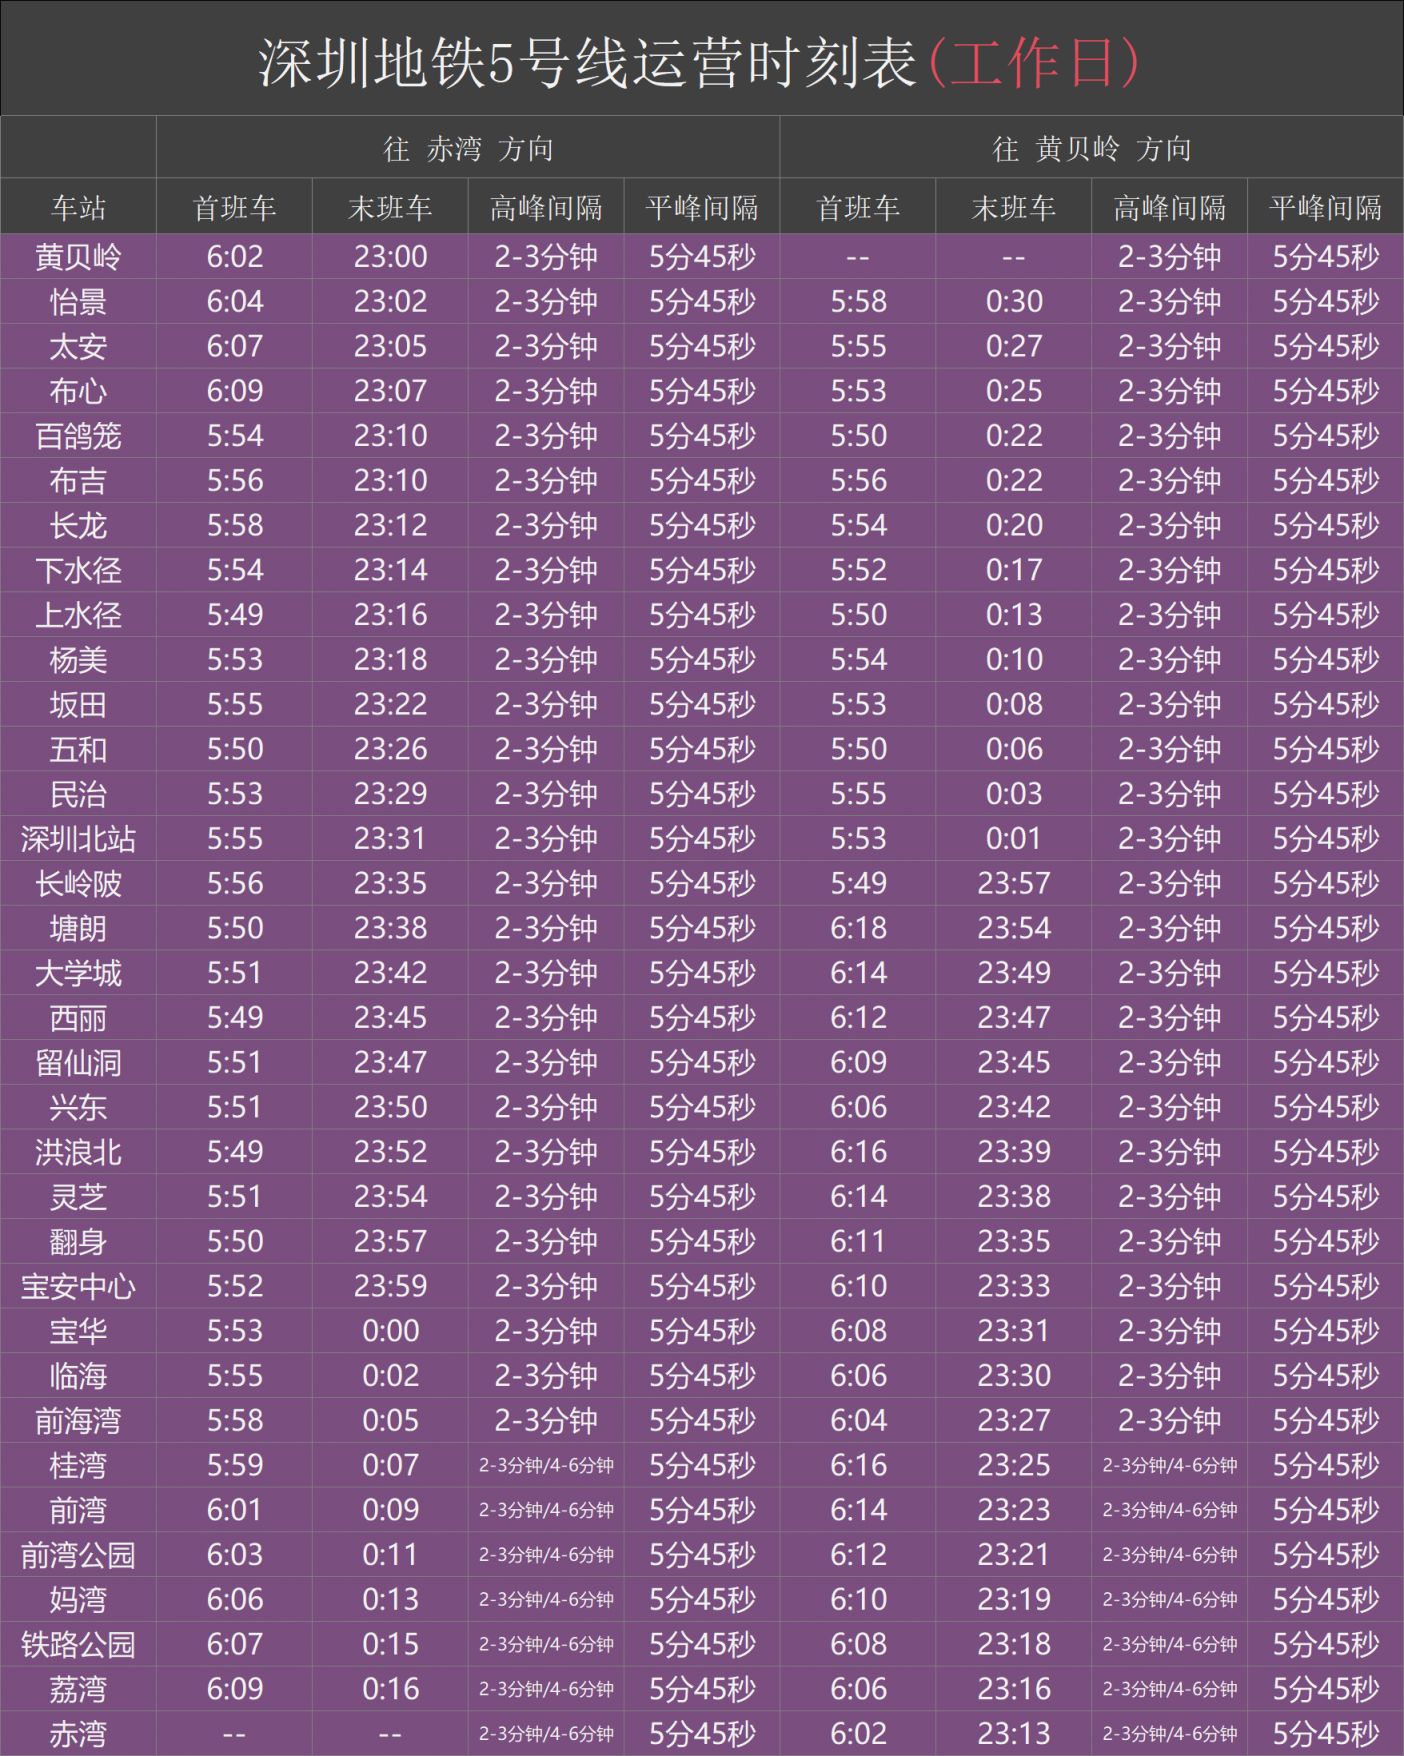Click 23:59 last train time in 宝安中心 row
1404x1756 pixels.
click(390, 1286)
